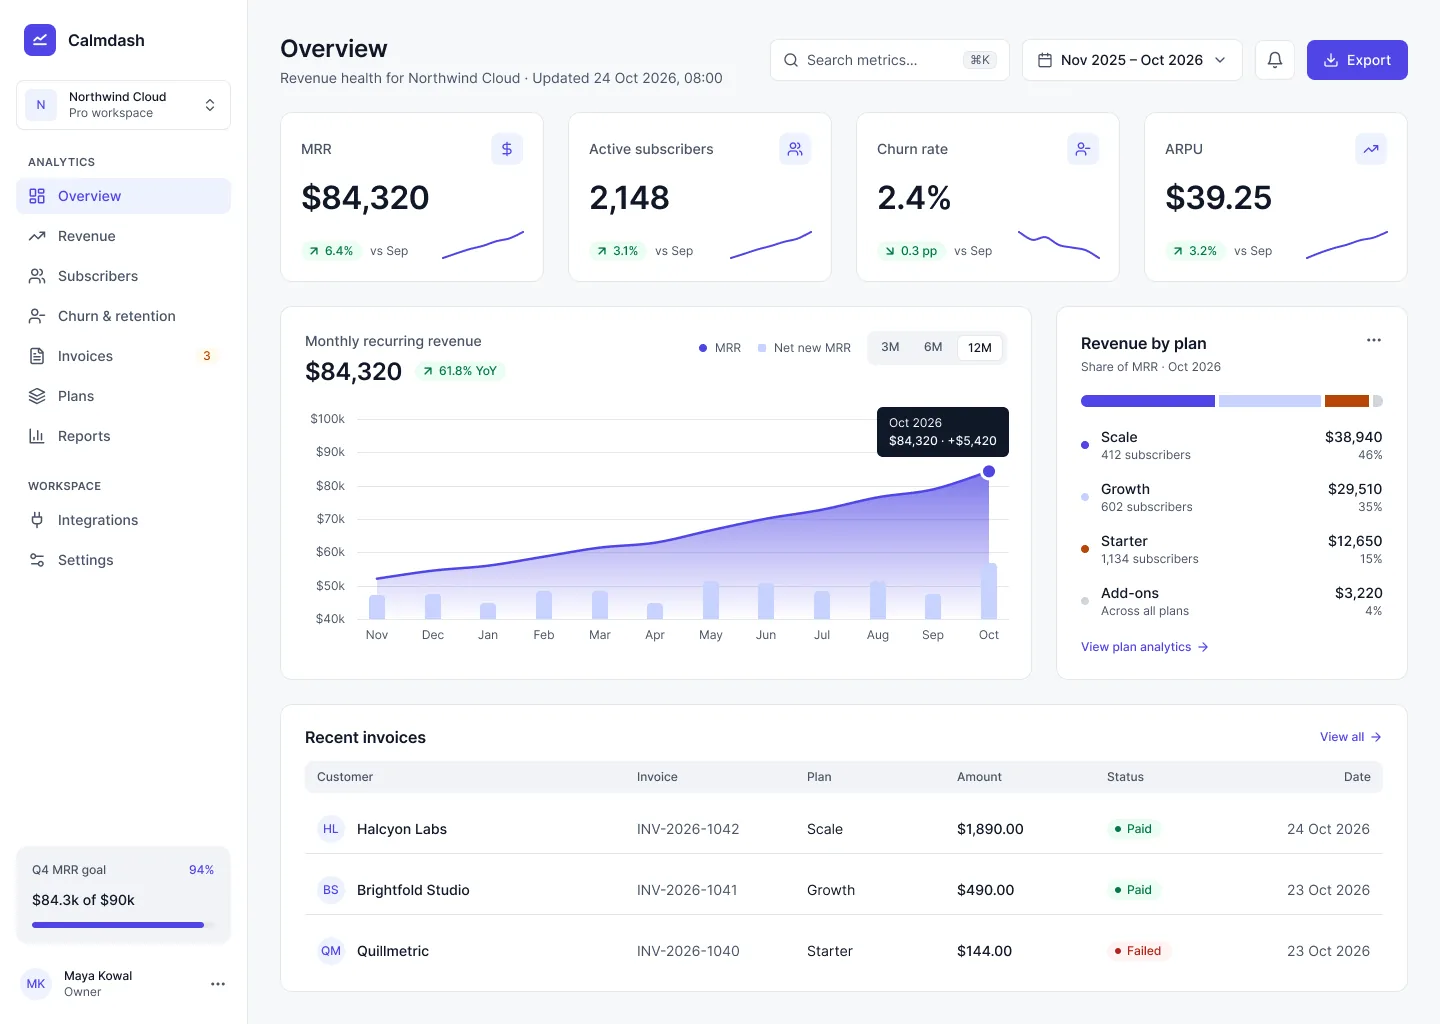The image size is (1440, 1024).
Task: Click the Q4 MRR goal progress bar
Action: (x=123, y=925)
